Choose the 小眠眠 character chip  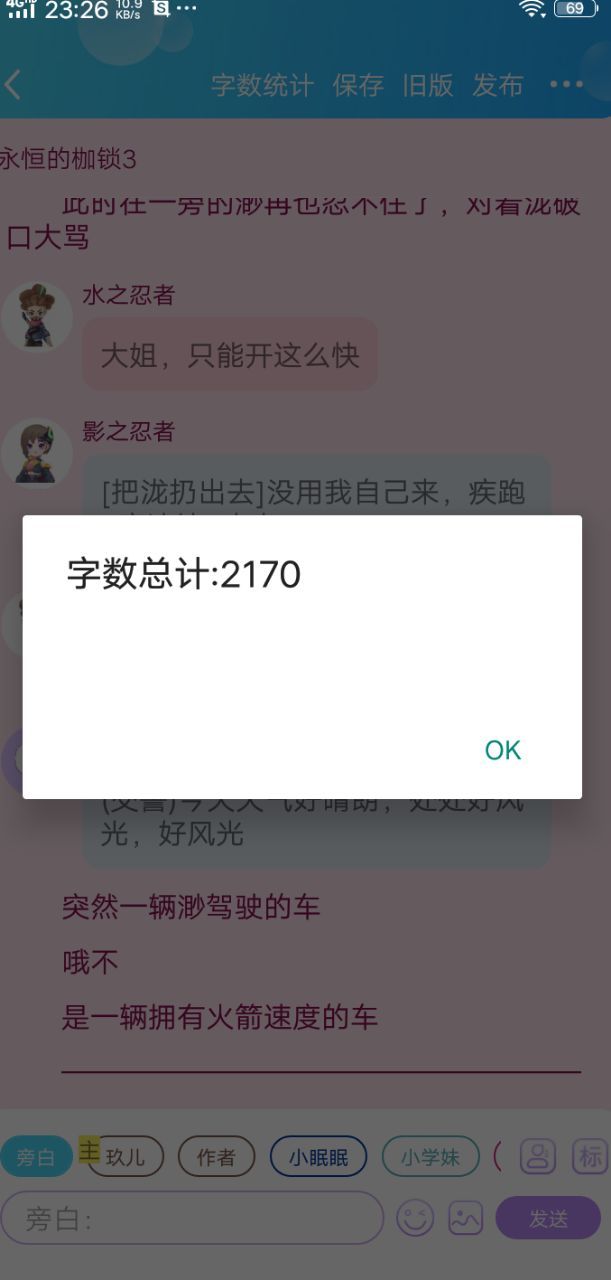[318, 1157]
